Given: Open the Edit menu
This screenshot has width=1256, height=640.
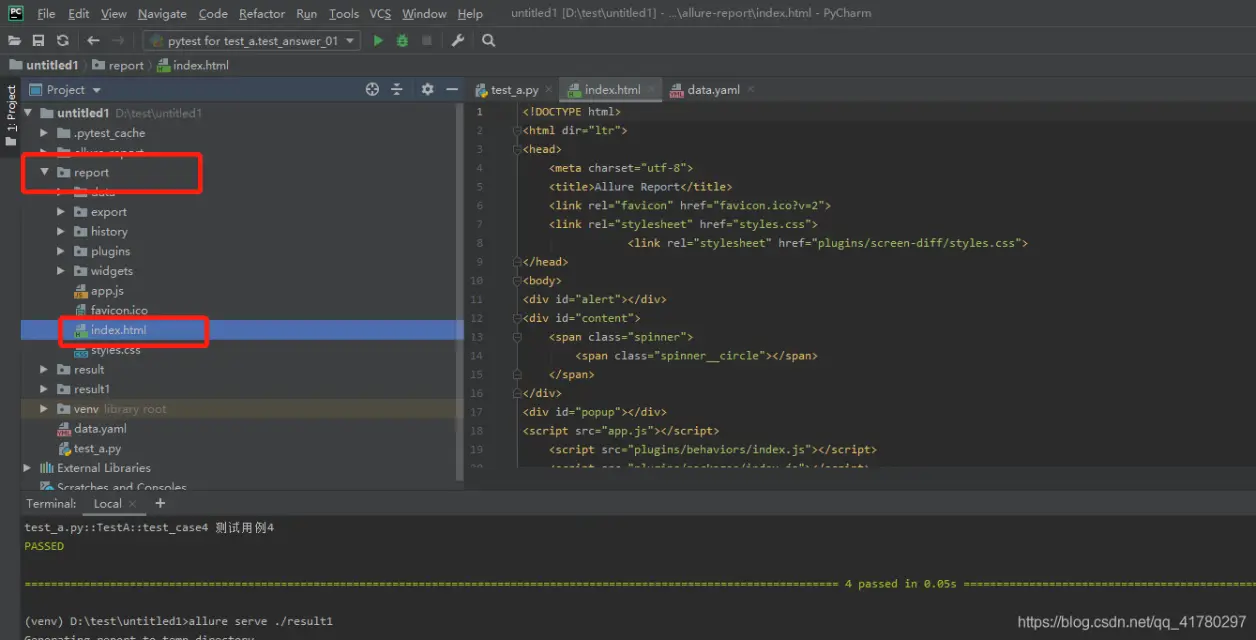Looking at the screenshot, I should 78,14.
